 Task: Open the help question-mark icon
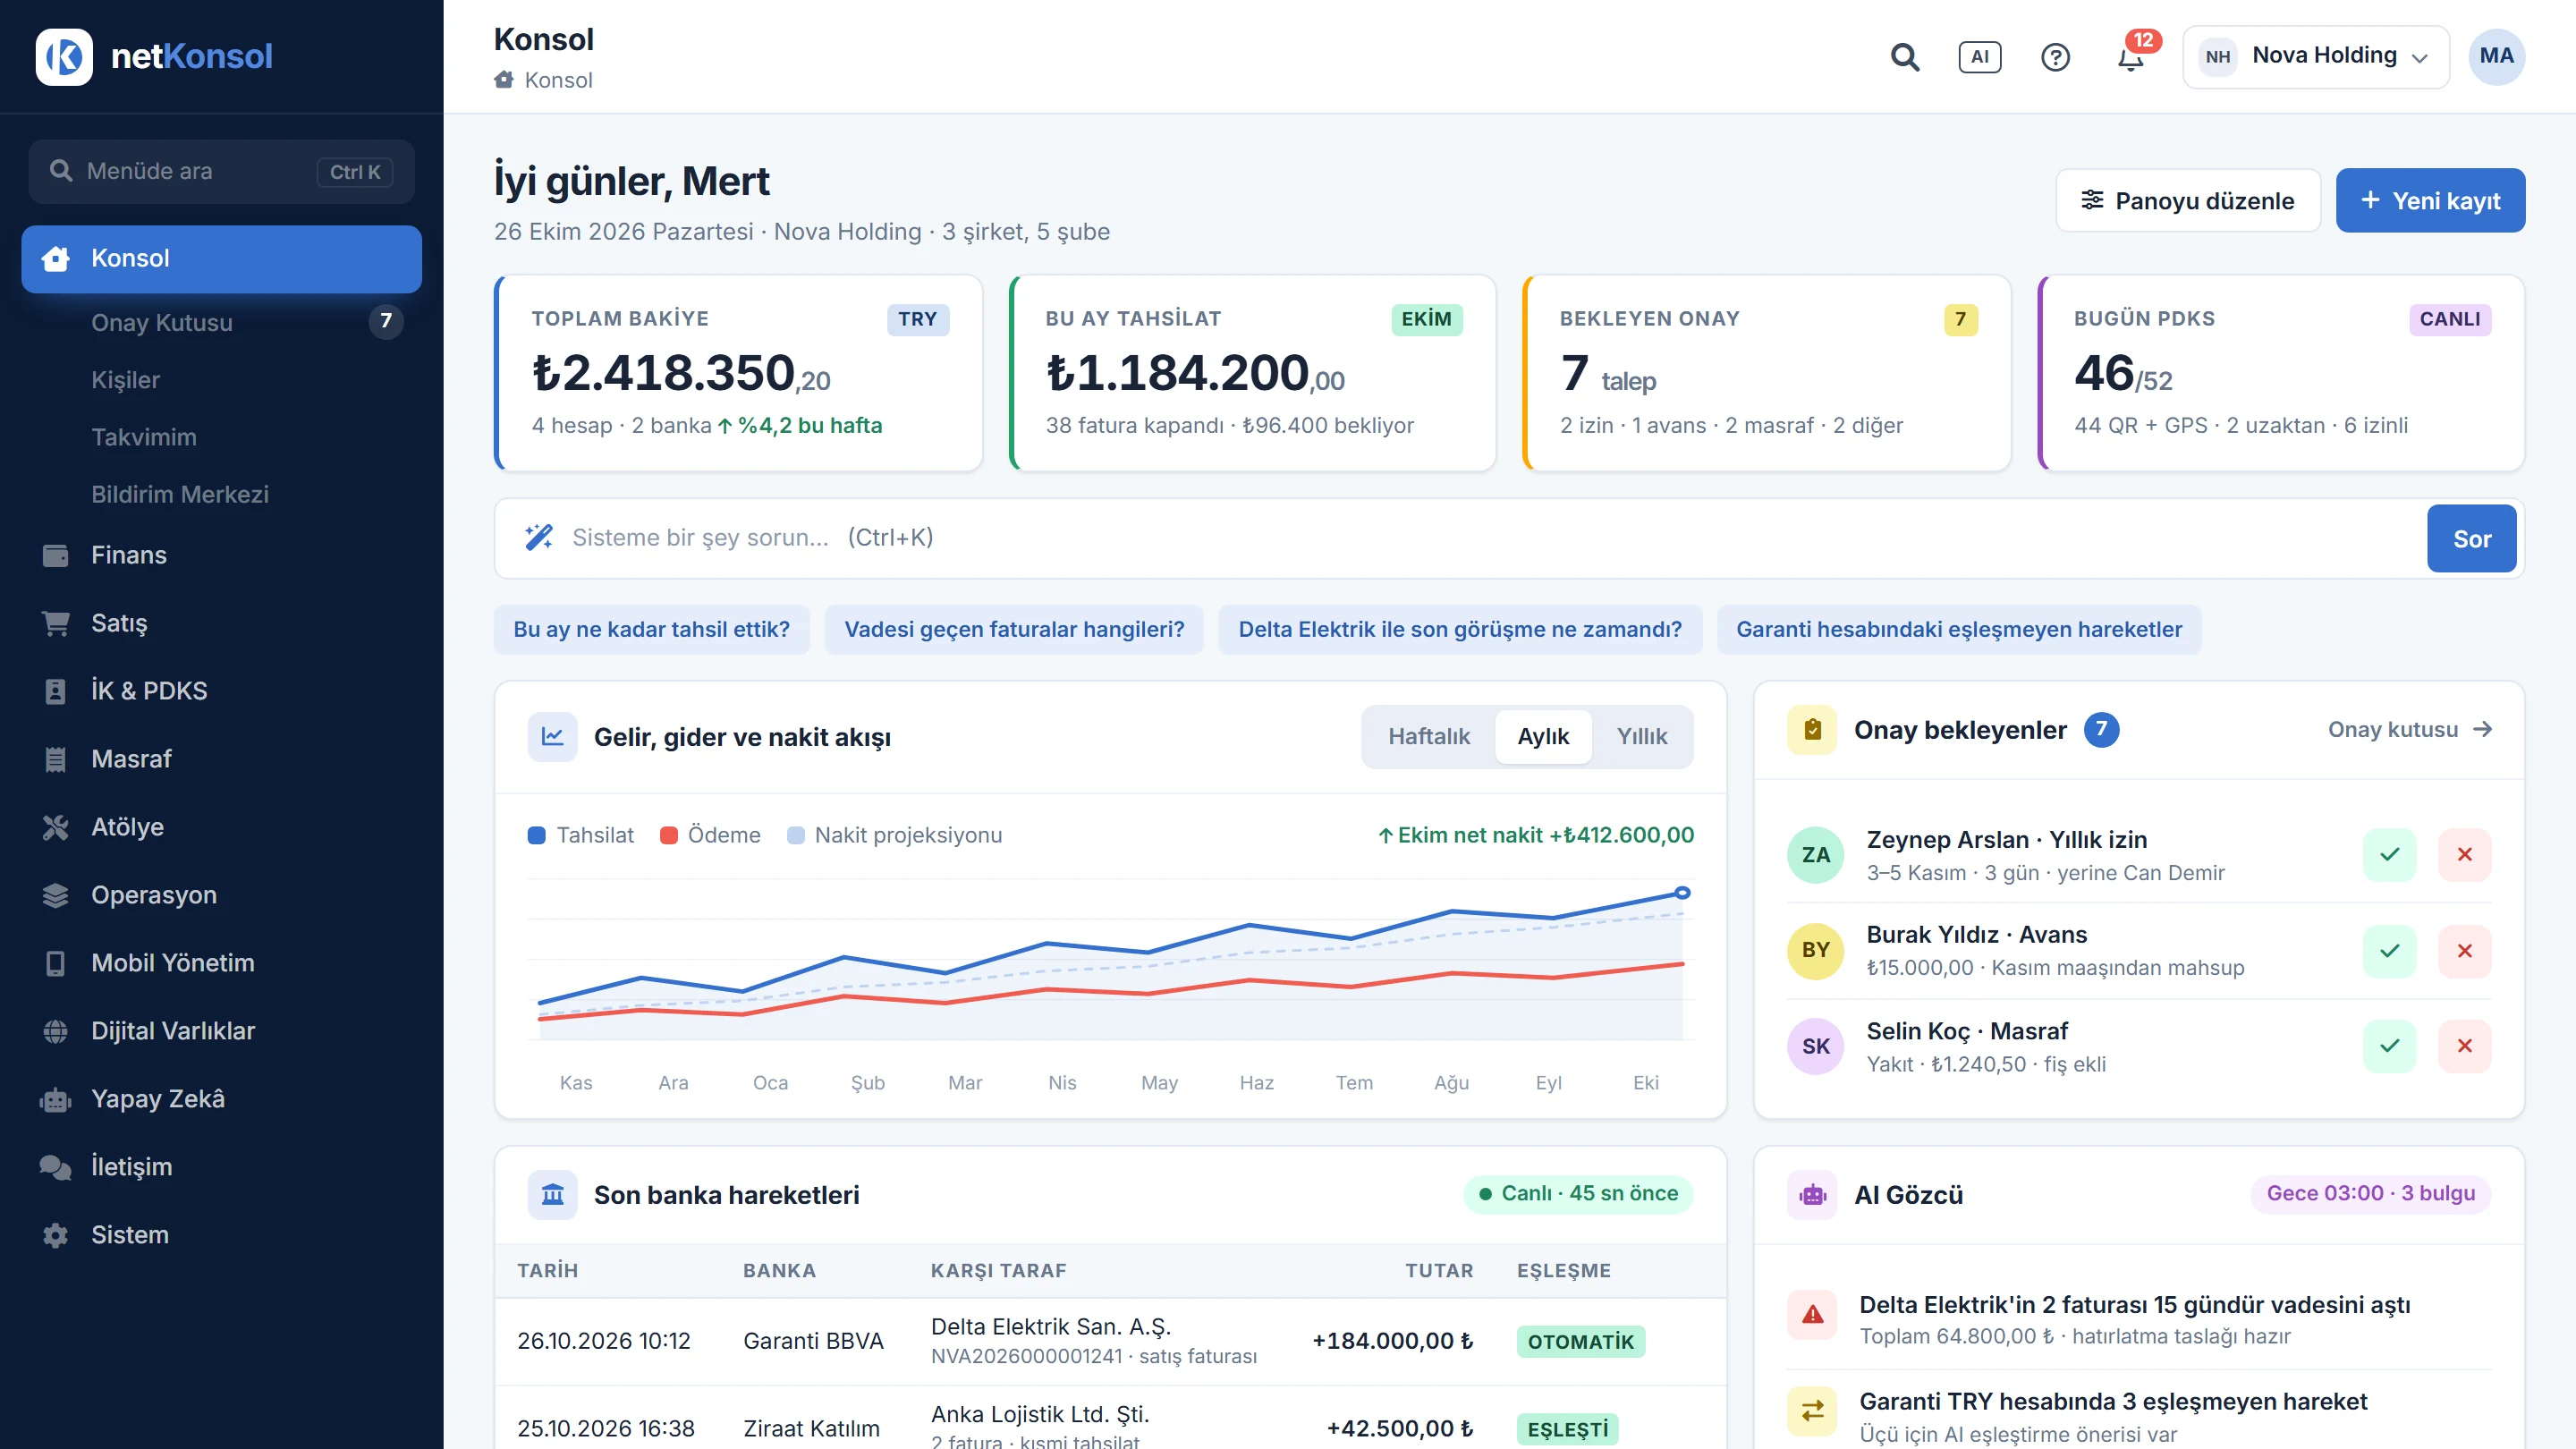click(x=2055, y=57)
